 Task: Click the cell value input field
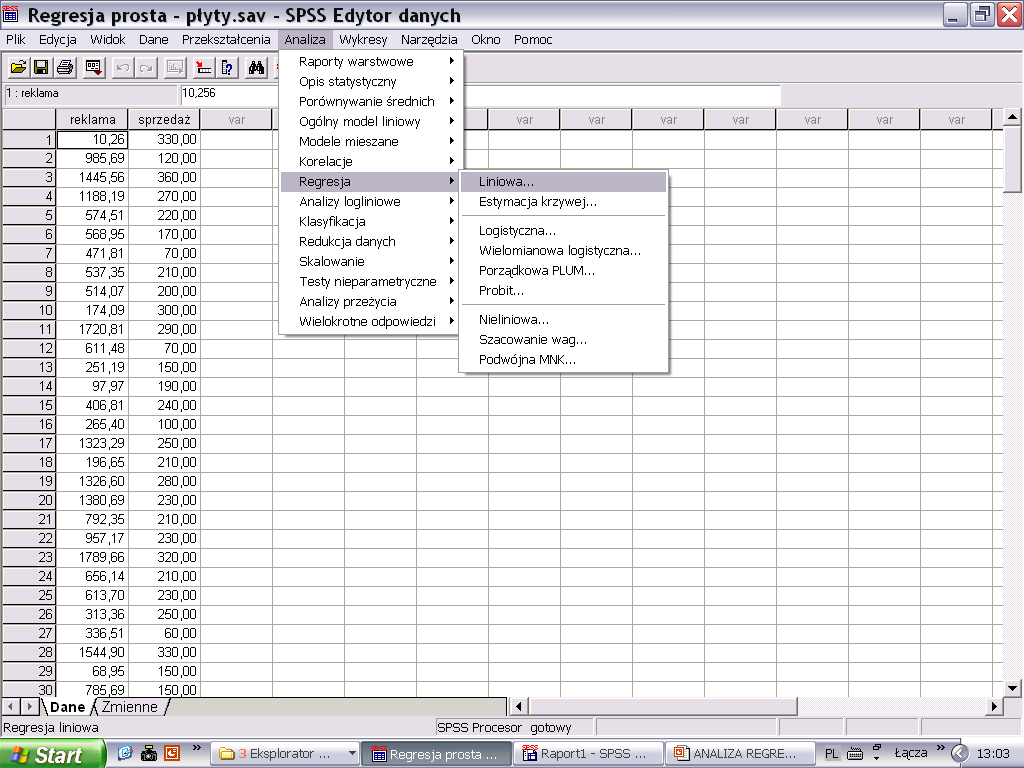click(480, 94)
